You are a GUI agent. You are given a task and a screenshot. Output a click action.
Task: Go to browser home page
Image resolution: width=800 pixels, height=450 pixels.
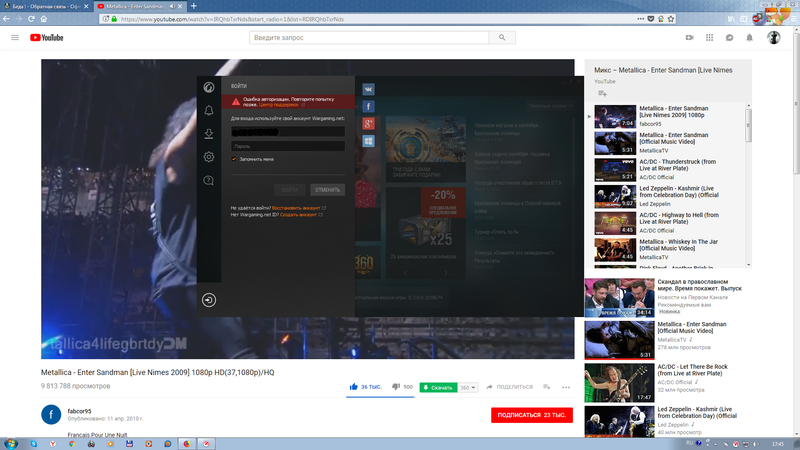pos(44,19)
